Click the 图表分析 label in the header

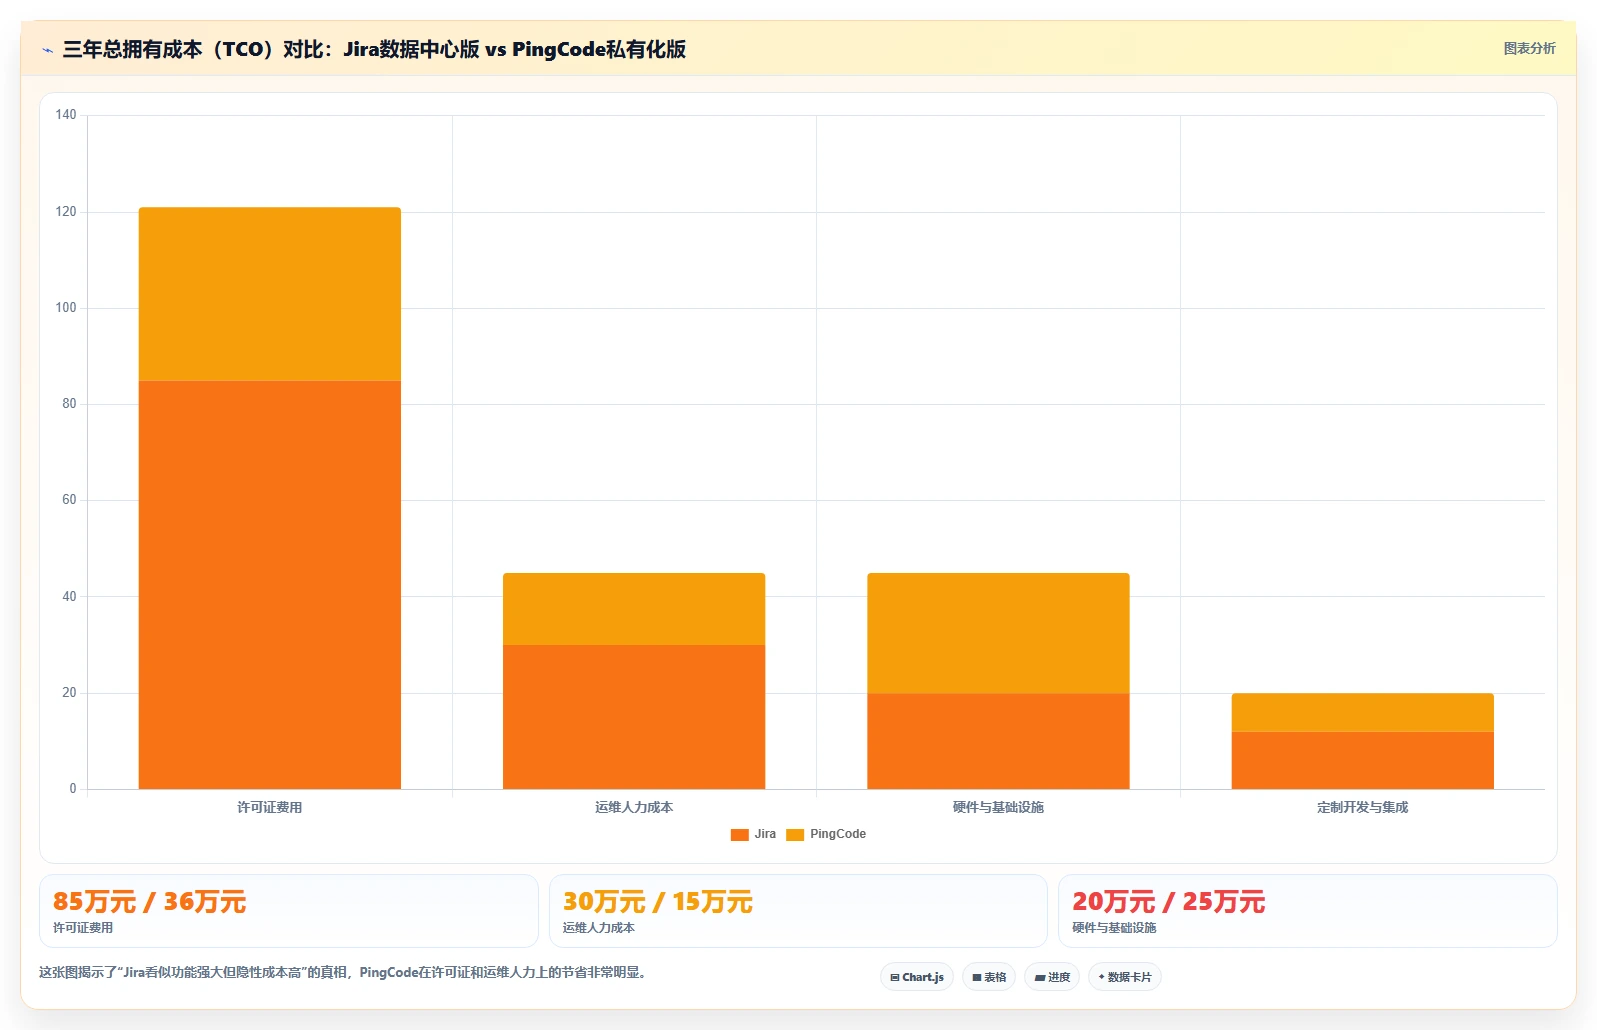[1529, 48]
